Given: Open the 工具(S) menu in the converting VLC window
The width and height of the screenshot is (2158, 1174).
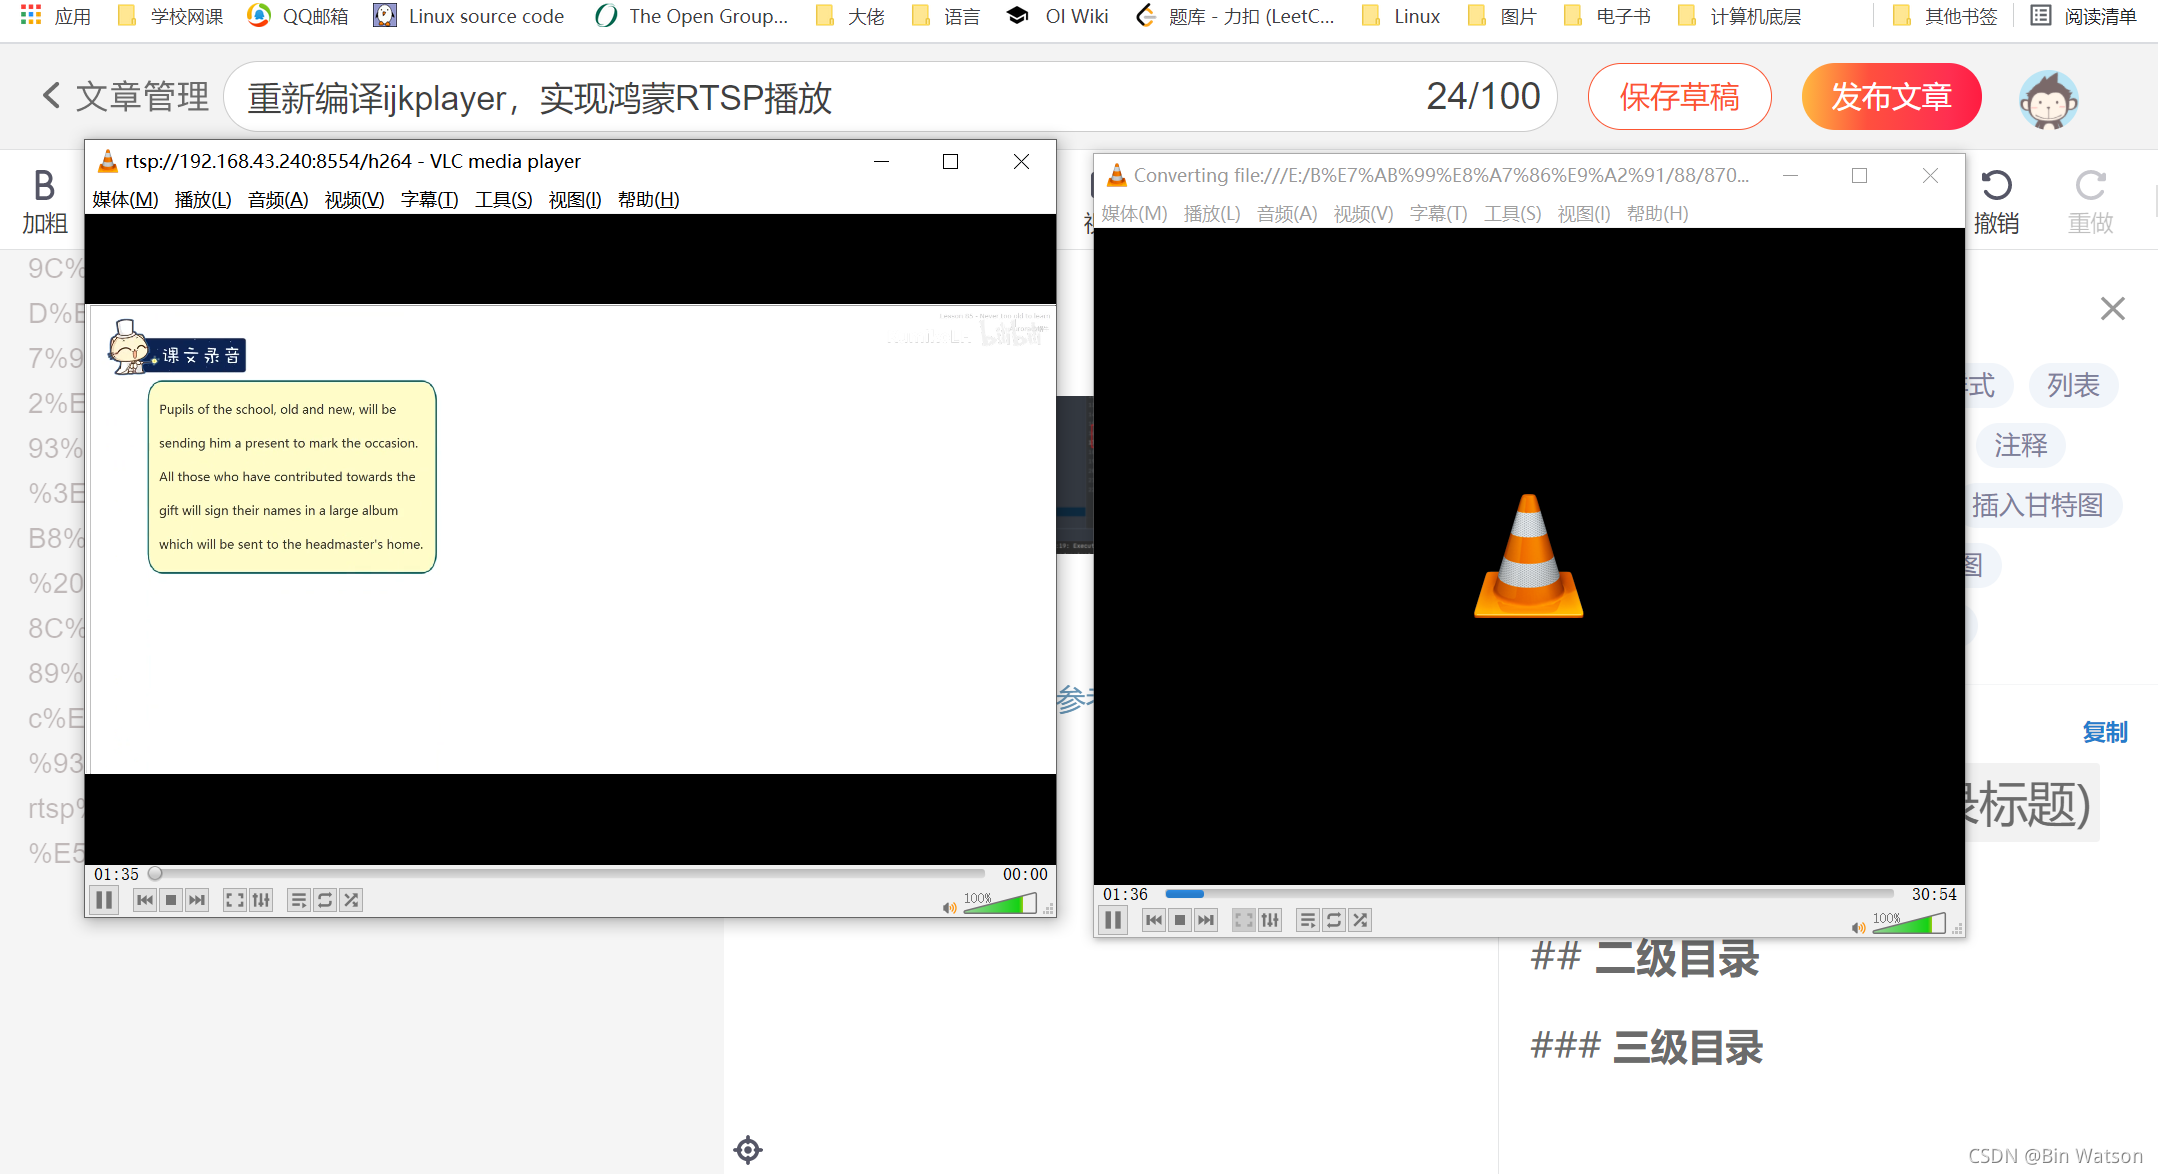Looking at the screenshot, I should [x=1512, y=213].
